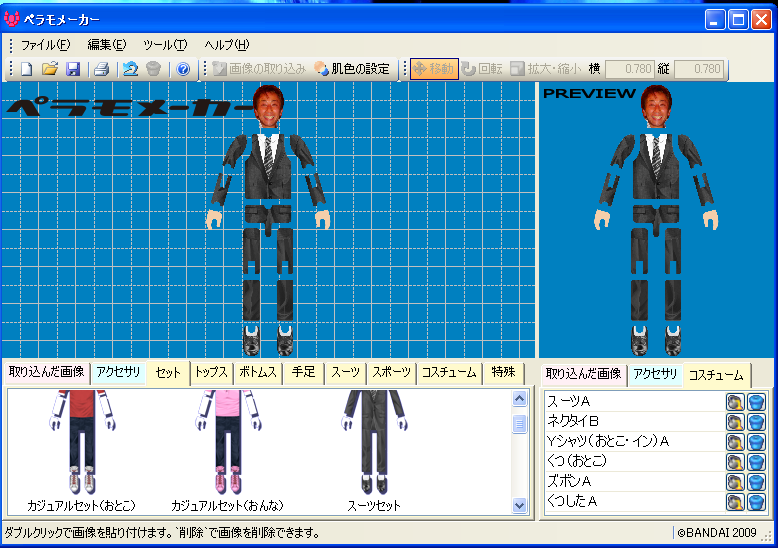Switch to left アクセサリ tab
This screenshot has width=778, height=548.
(x=118, y=372)
